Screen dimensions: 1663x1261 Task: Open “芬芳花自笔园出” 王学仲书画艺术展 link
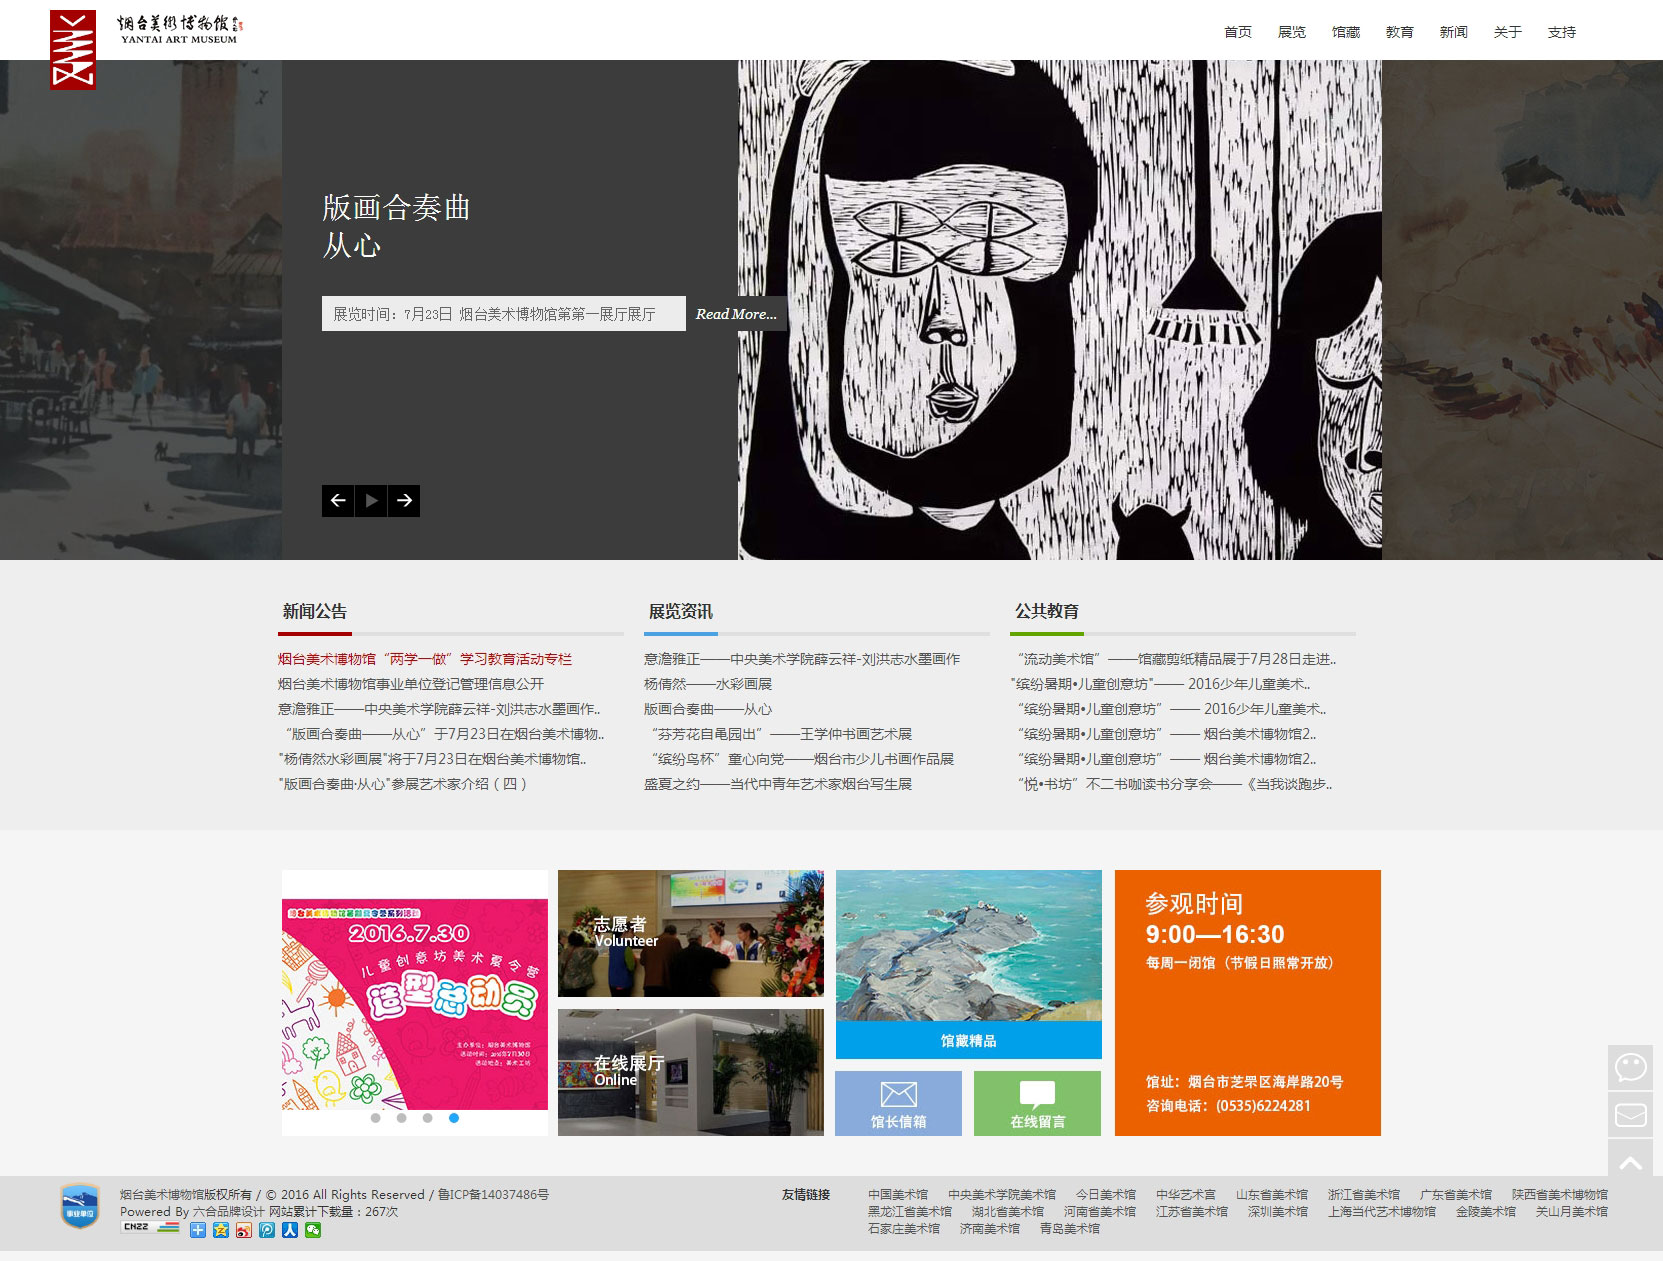coord(778,734)
